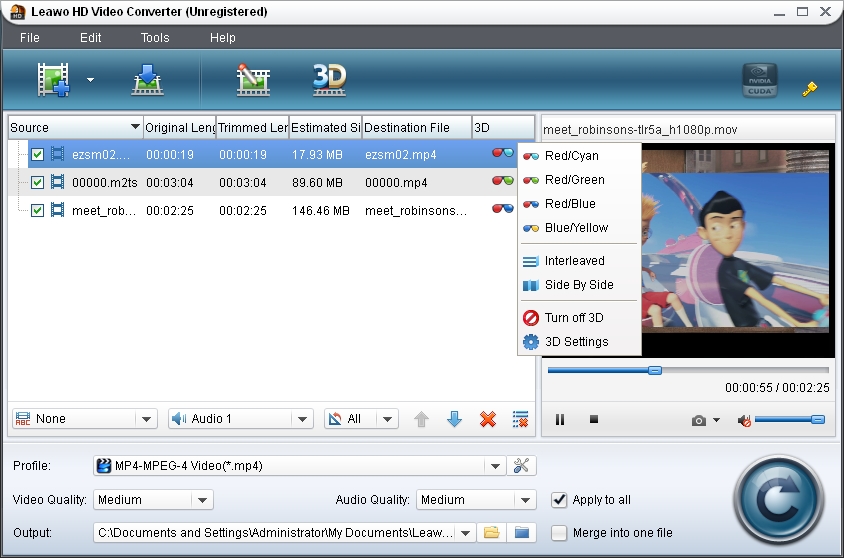Click the clear all list icon
The height and width of the screenshot is (558, 844).
click(x=521, y=419)
